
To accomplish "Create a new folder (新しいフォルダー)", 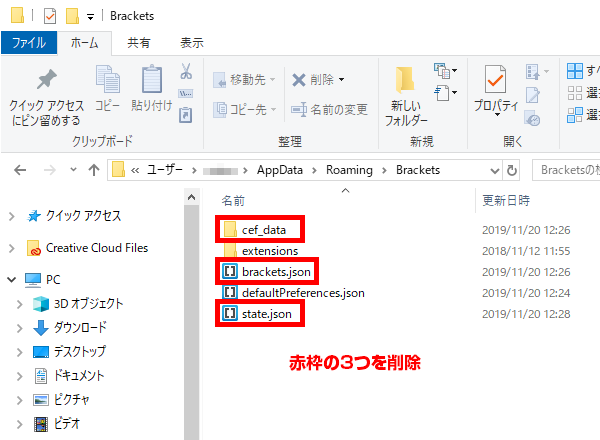I will [x=406, y=96].
